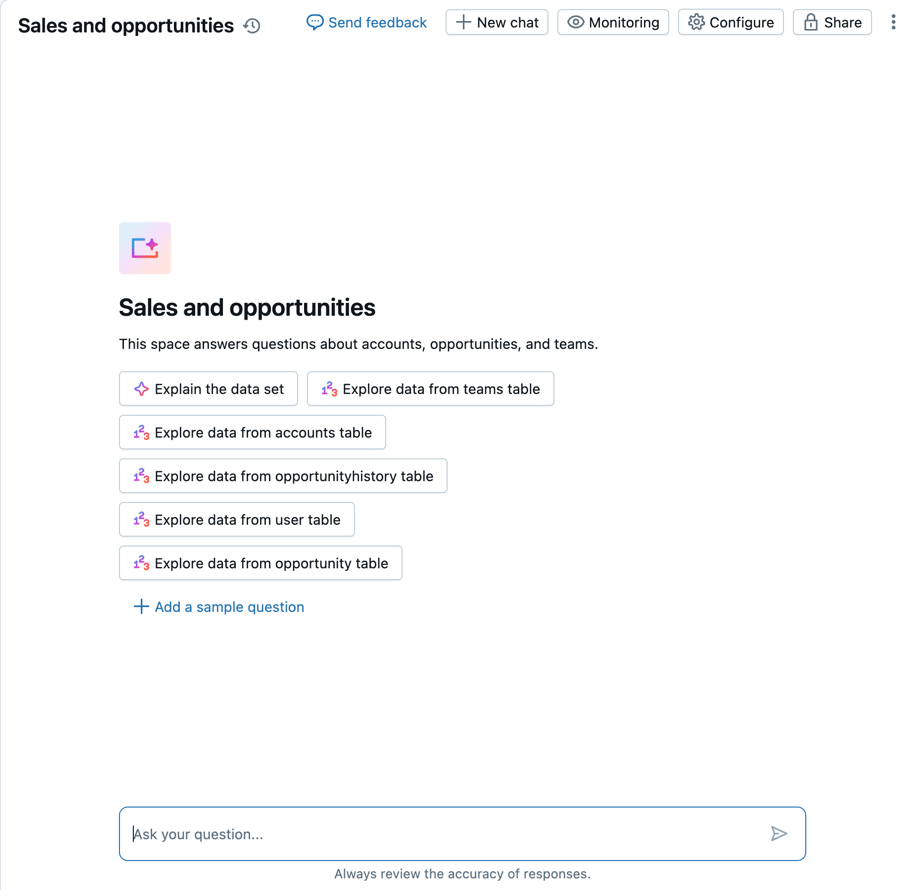Click the lock icon on Share
900x890 pixels.
pos(811,22)
